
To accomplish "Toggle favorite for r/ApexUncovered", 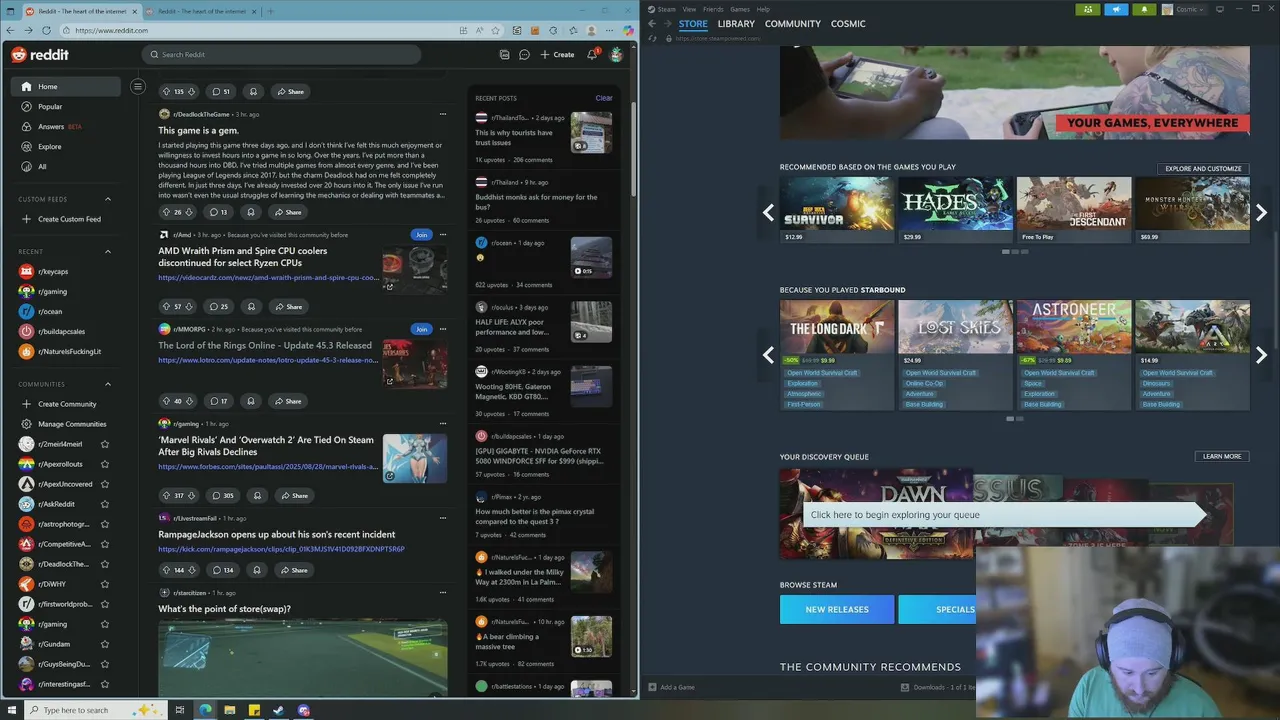I will [105, 484].
